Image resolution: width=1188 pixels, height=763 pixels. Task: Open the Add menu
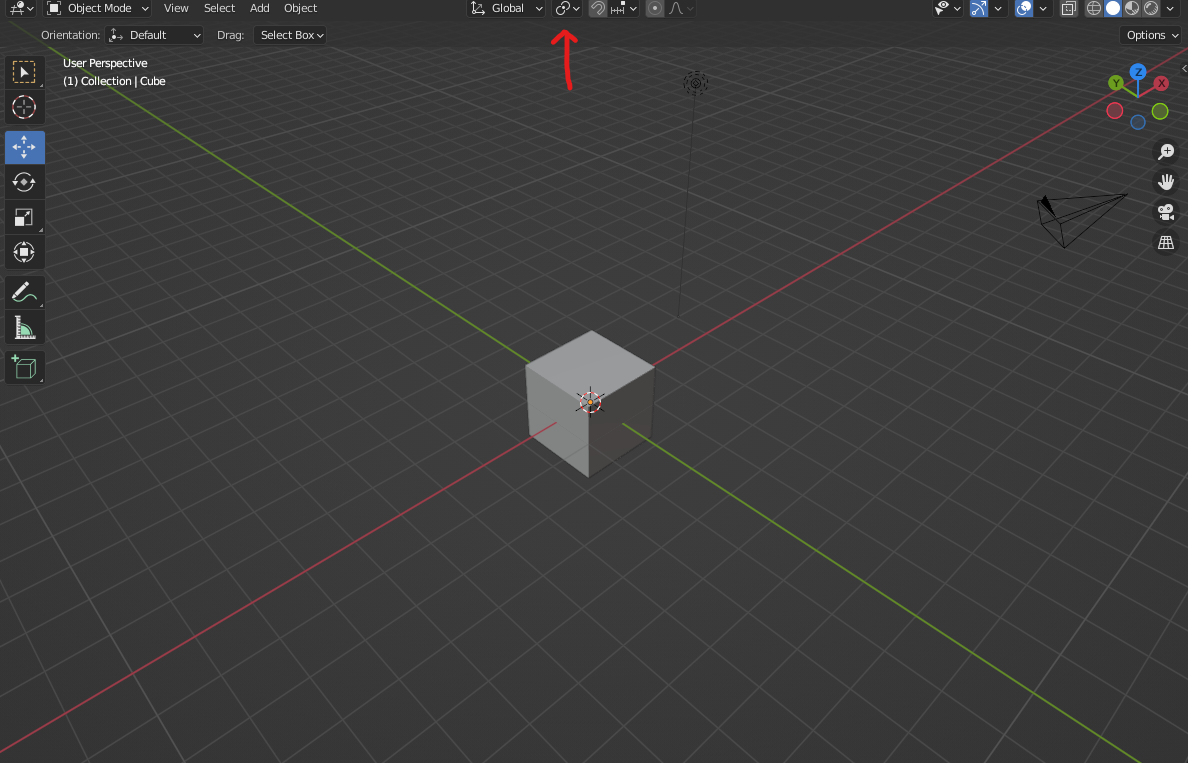pos(260,8)
